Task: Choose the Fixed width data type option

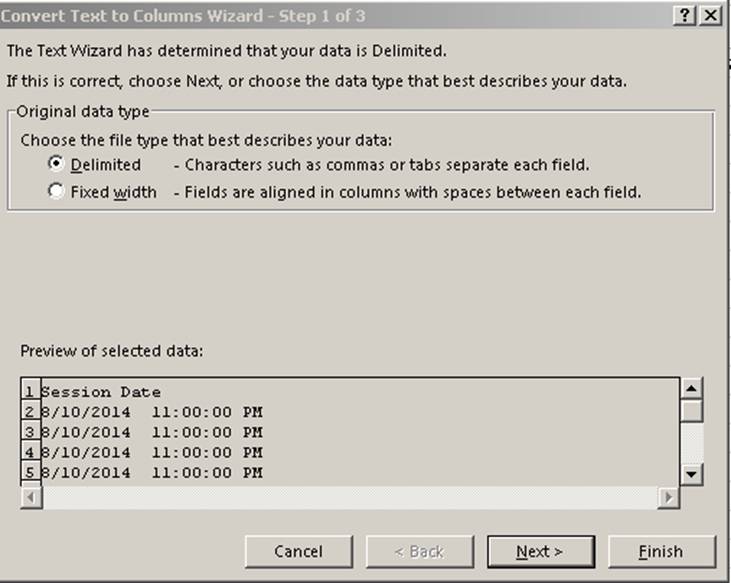Action: (56, 192)
